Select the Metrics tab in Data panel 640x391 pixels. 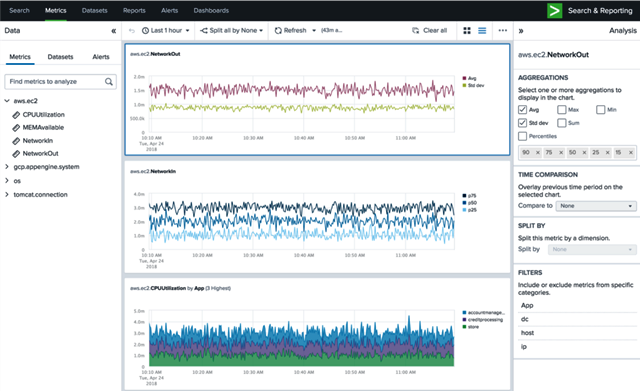(20, 57)
